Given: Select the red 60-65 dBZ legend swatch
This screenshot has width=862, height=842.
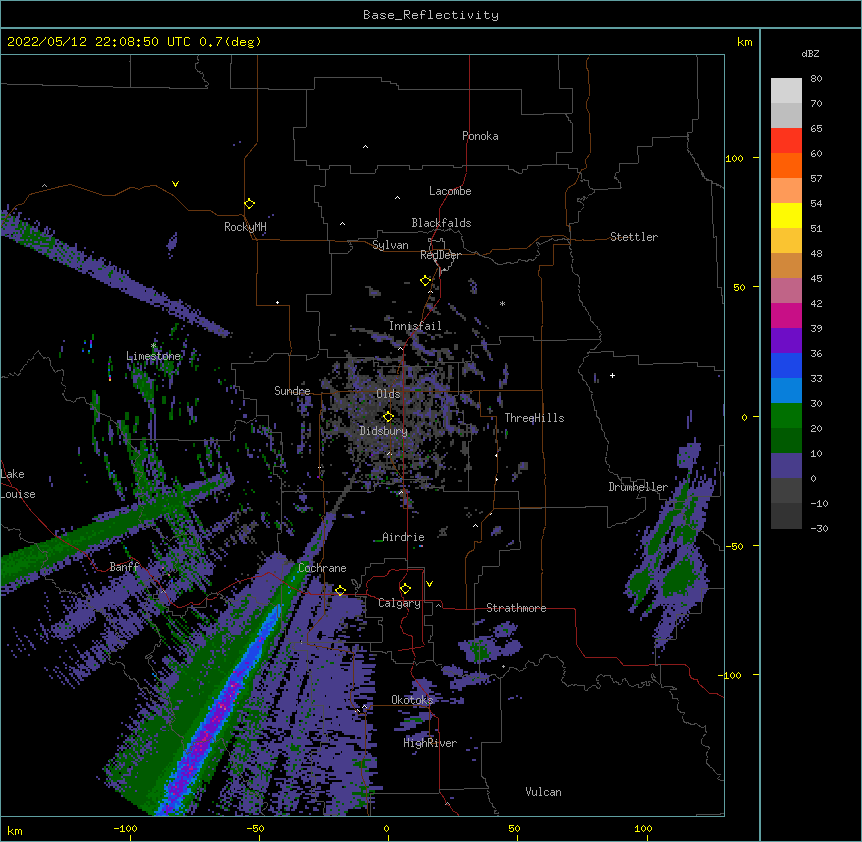Looking at the screenshot, I should coord(786,141).
